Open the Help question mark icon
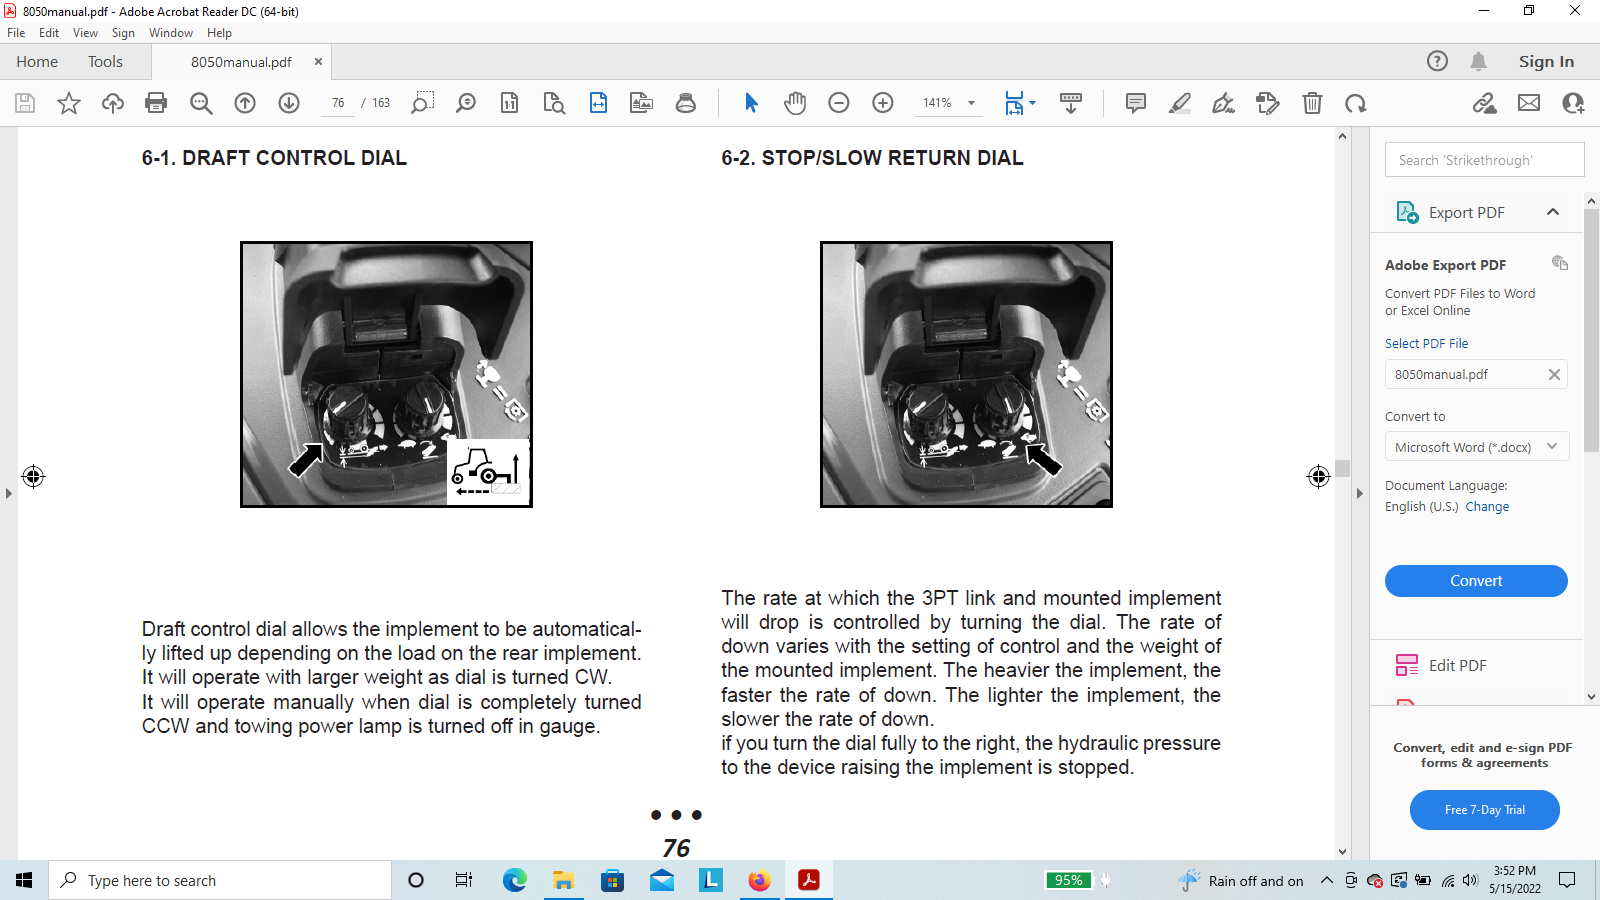This screenshot has height=900, width=1600. 1437,61
